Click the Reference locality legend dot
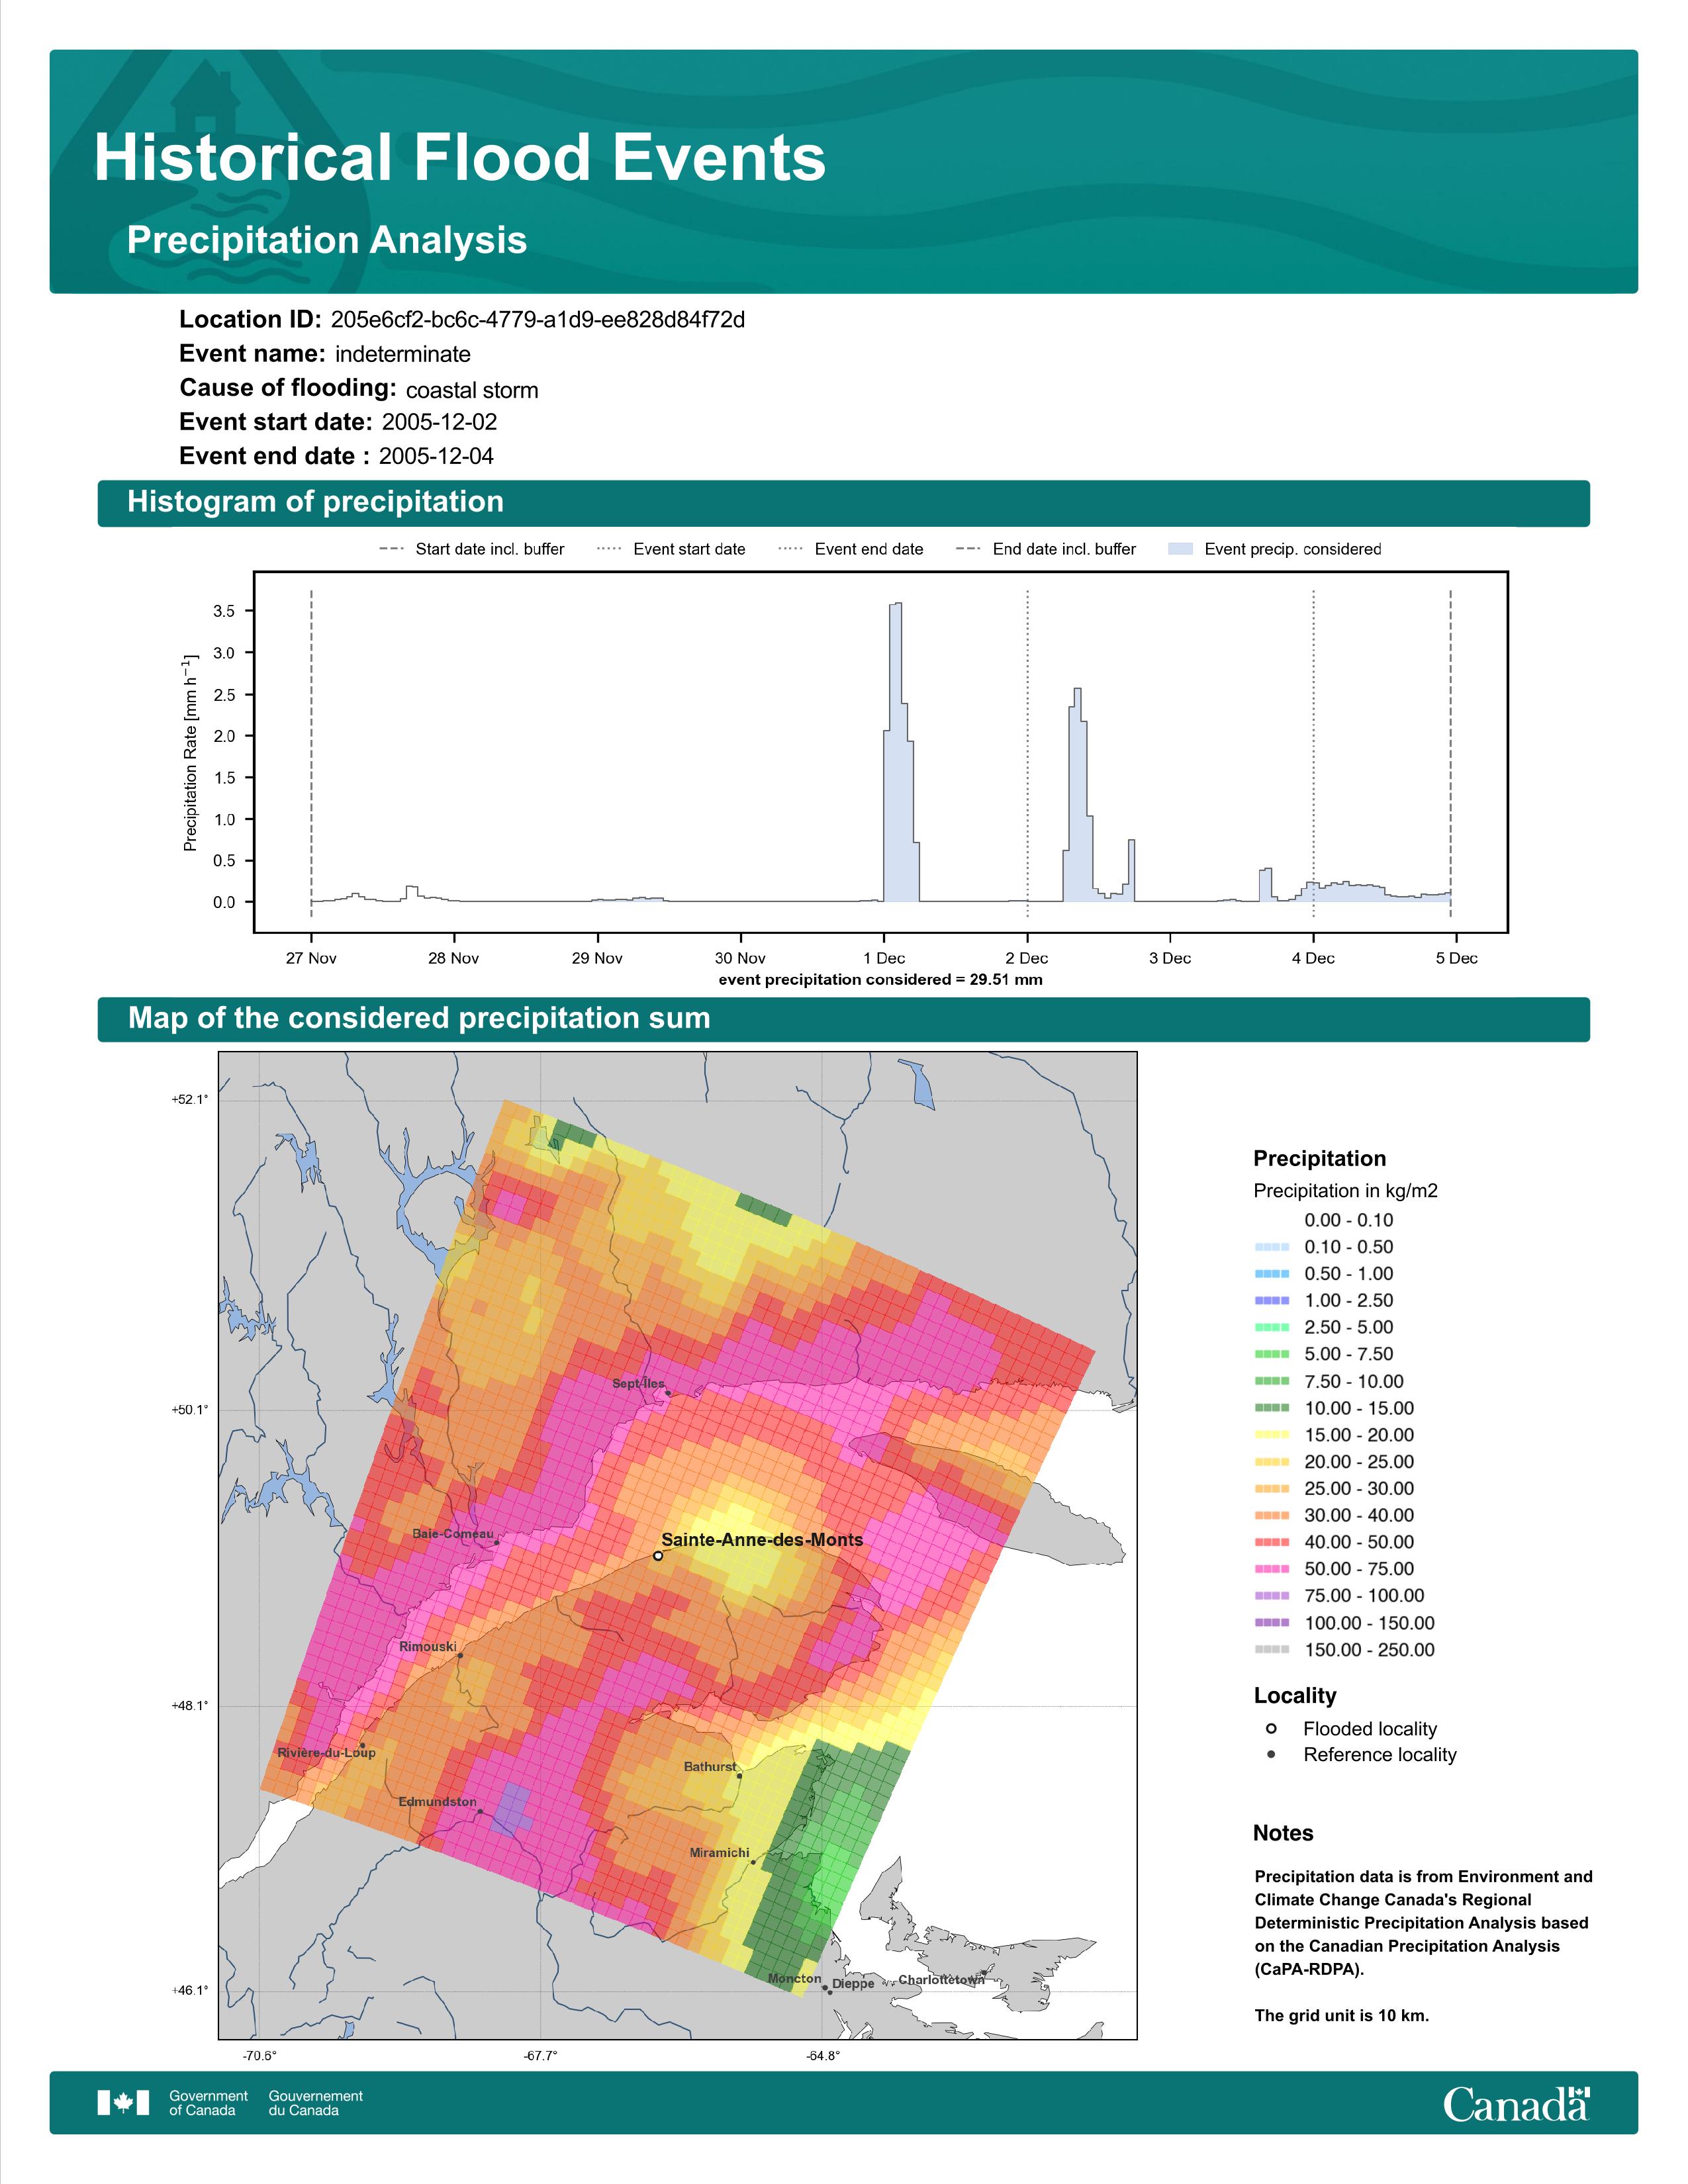 click(x=1271, y=1755)
